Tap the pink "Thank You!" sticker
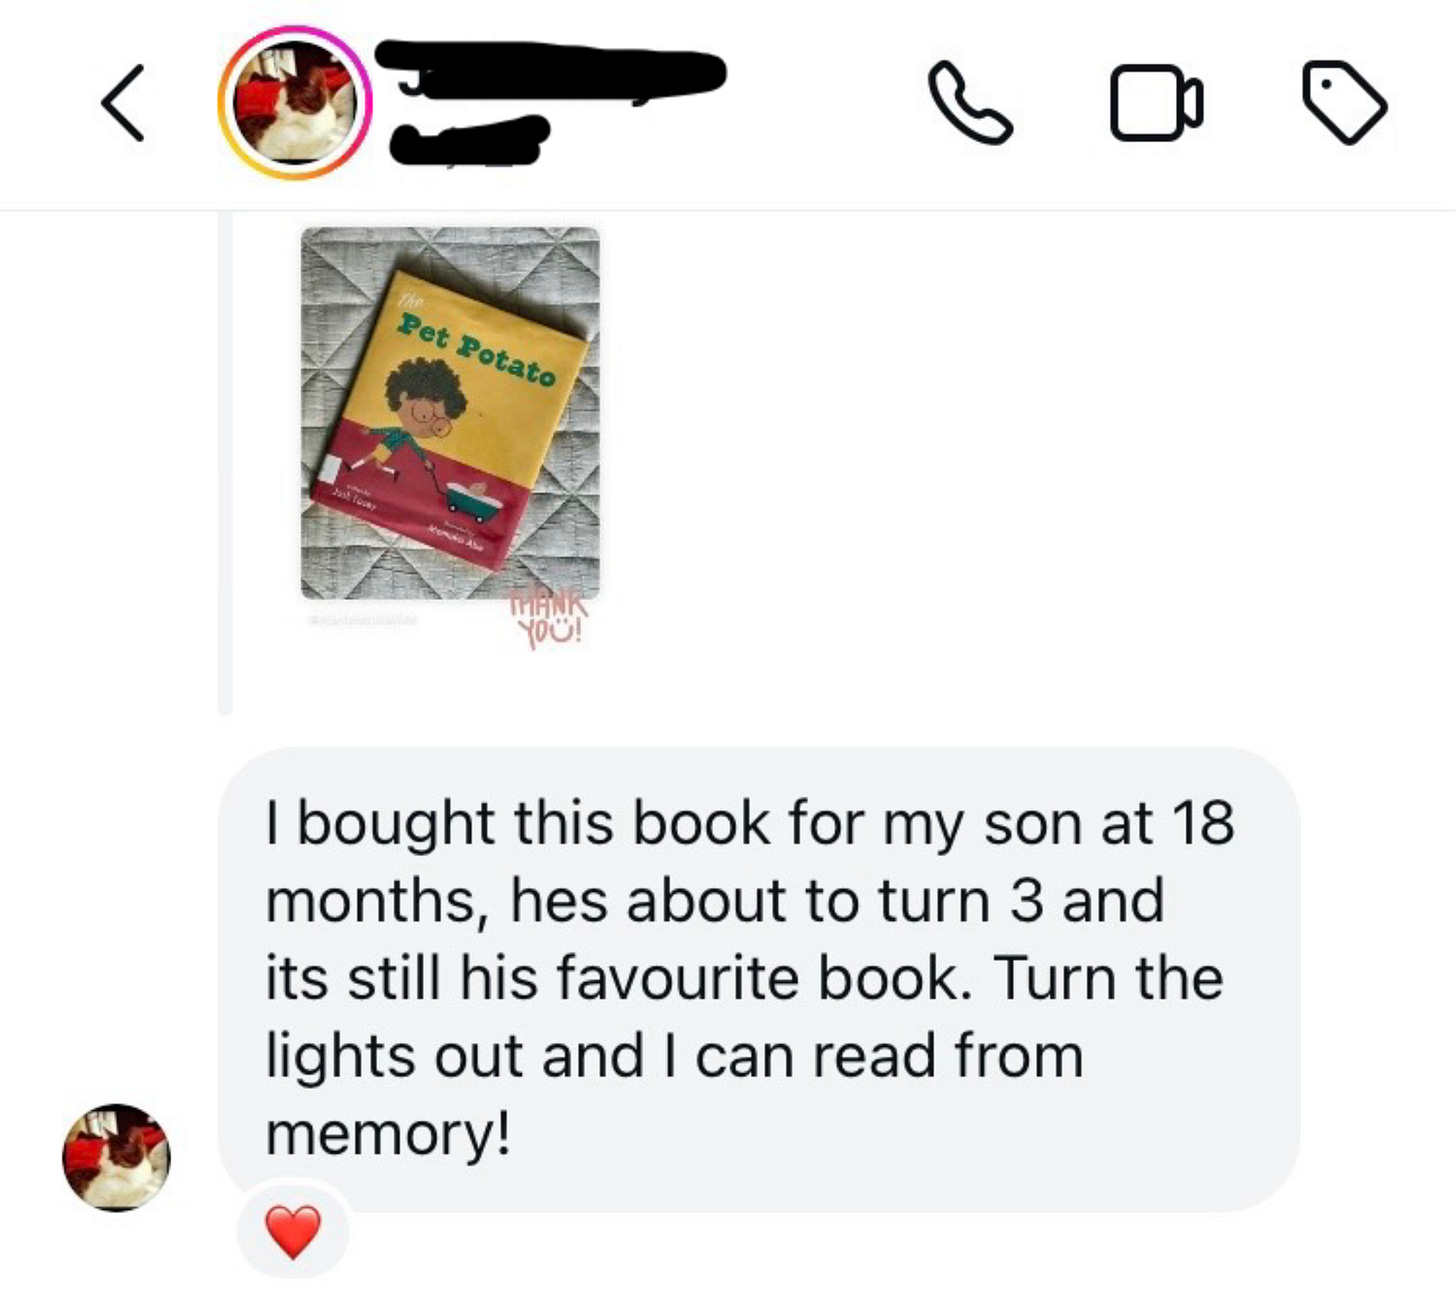1456x1294 pixels. (x=548, y=620)
